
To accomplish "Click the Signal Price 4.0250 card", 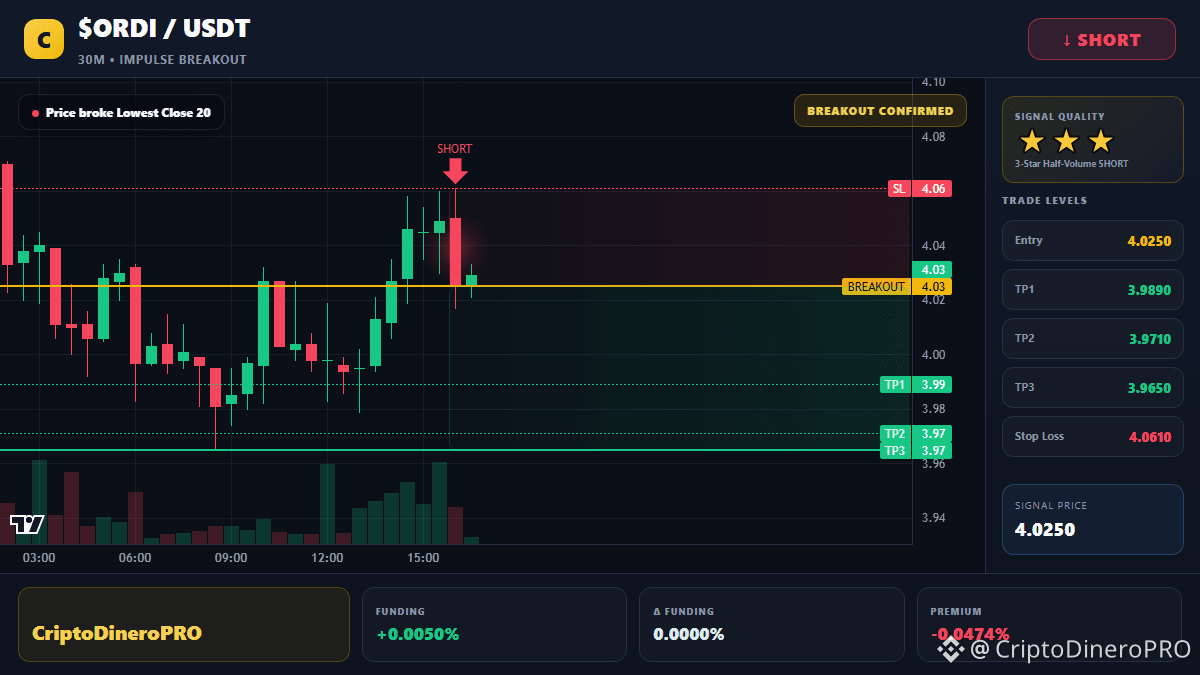I will [x=1093, y=518].
